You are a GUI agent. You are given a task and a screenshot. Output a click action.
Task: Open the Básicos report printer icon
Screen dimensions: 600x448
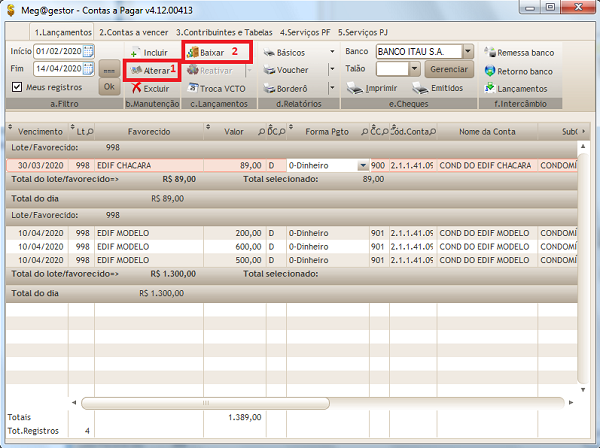[x=269, y=53]
